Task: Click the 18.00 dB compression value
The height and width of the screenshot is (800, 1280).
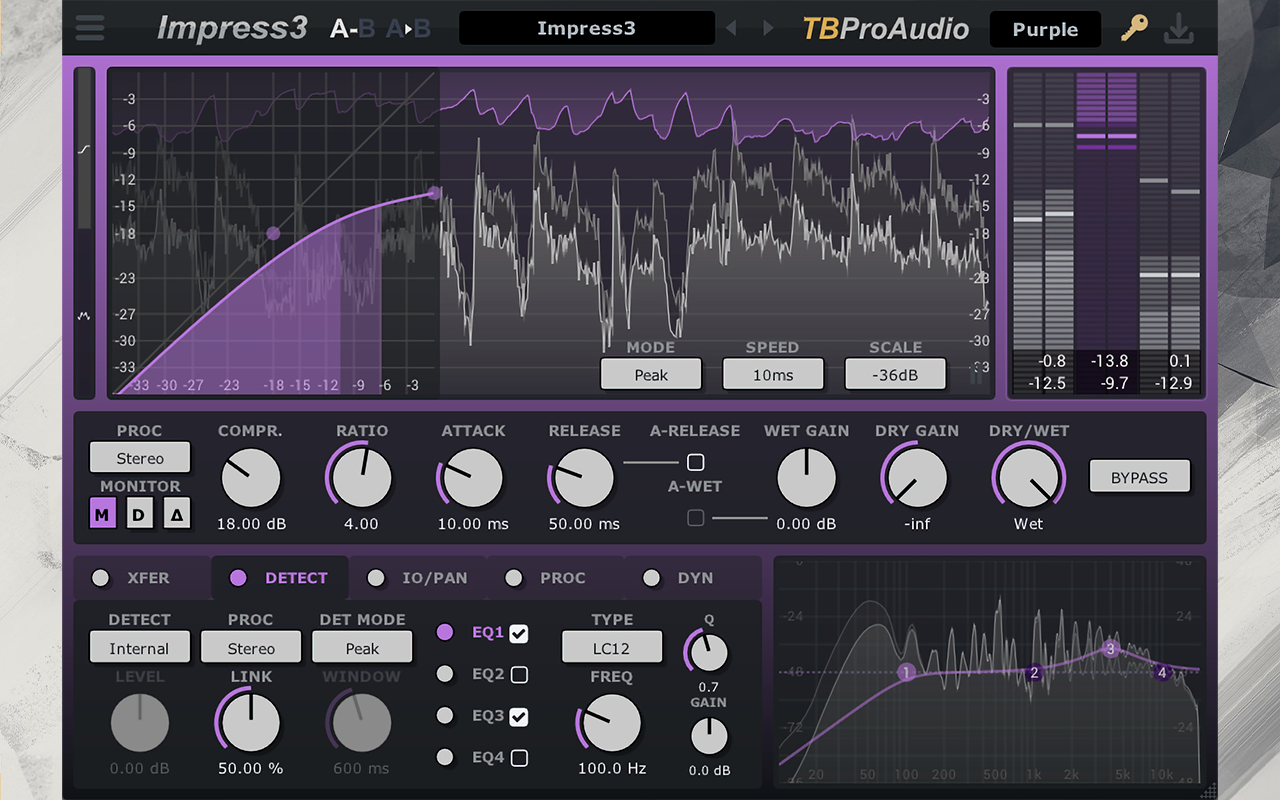Action: tap(251, 523)
